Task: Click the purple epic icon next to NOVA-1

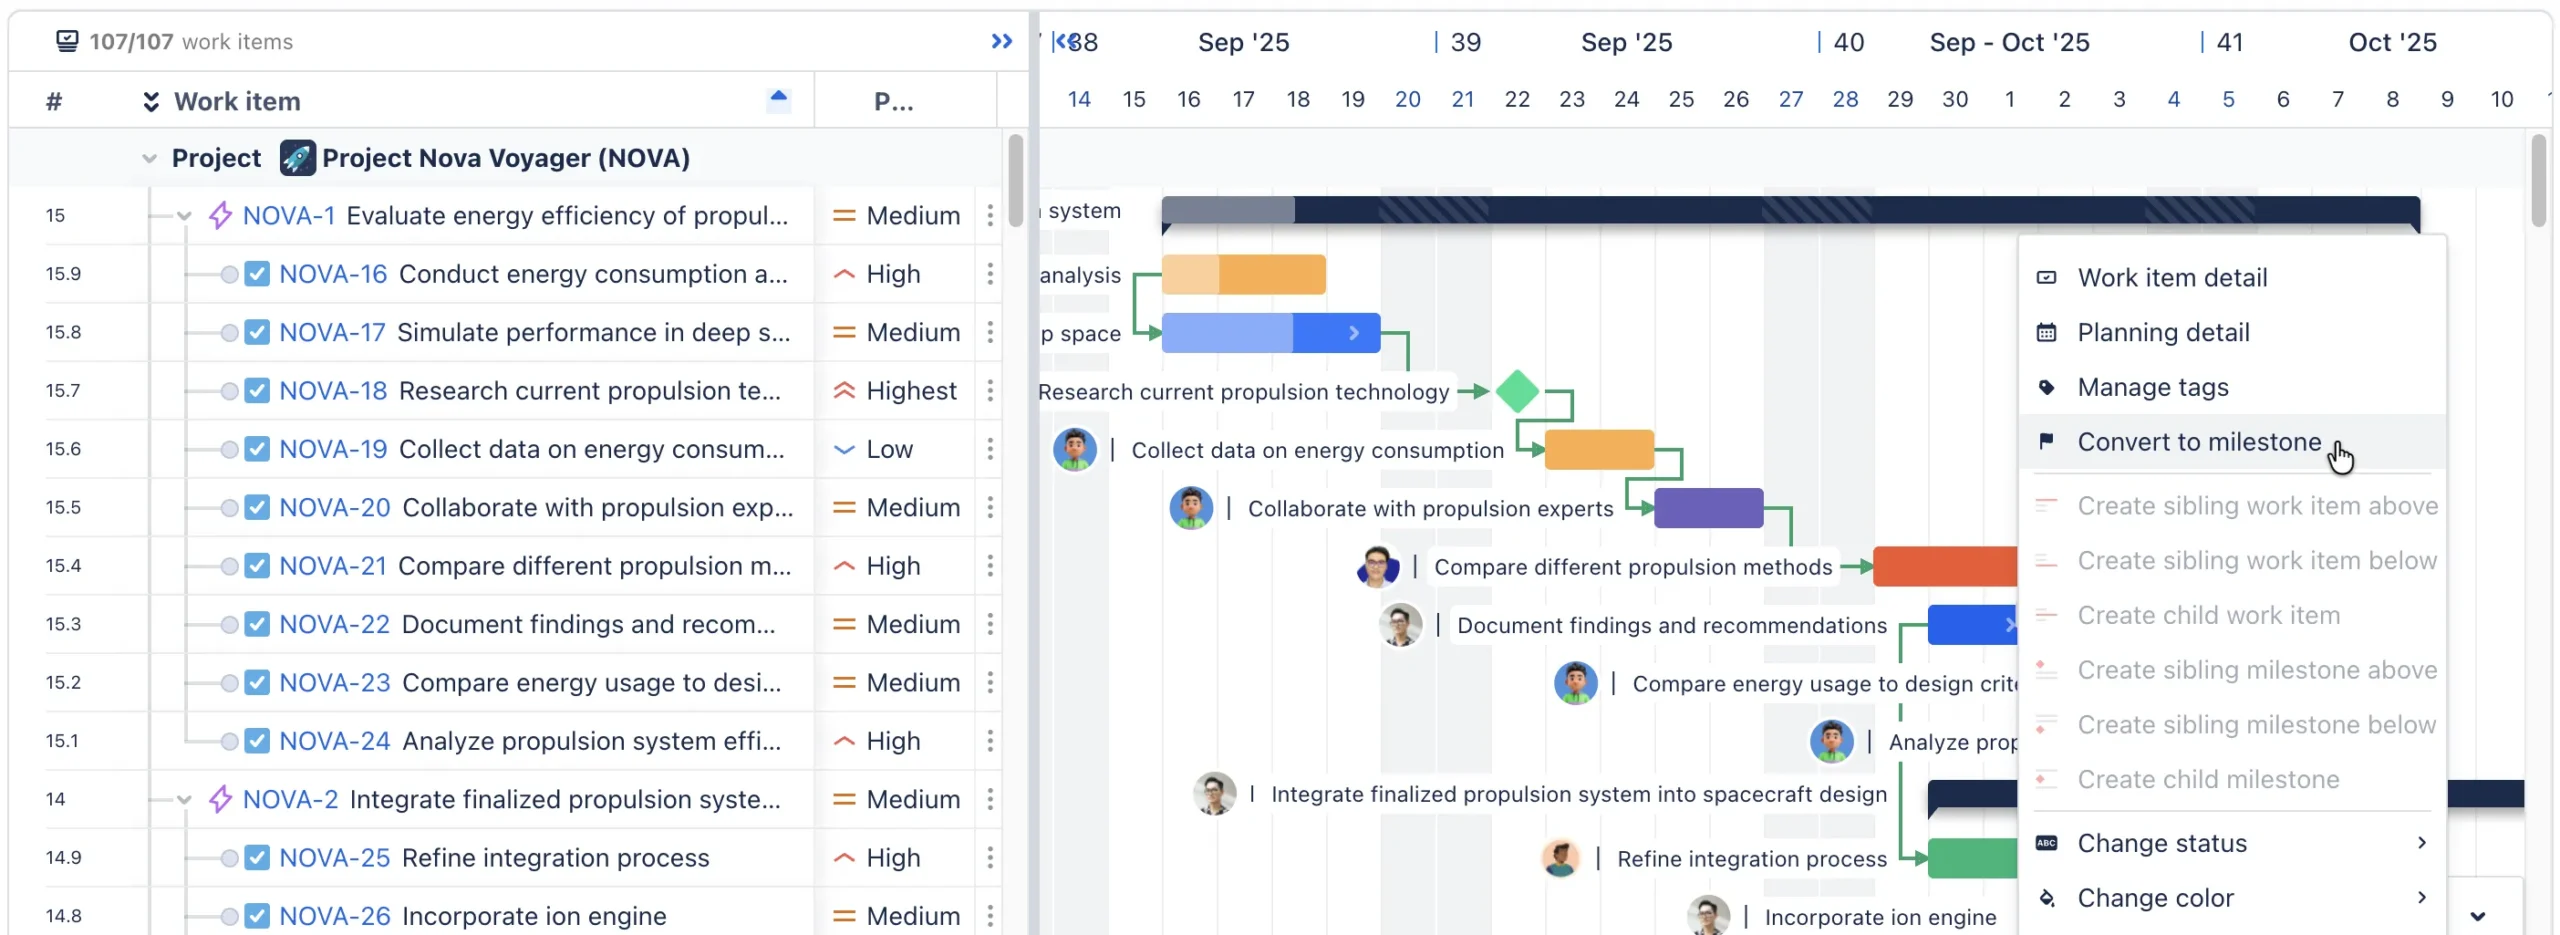Action: pyautogui.click(x=219, y=215)
